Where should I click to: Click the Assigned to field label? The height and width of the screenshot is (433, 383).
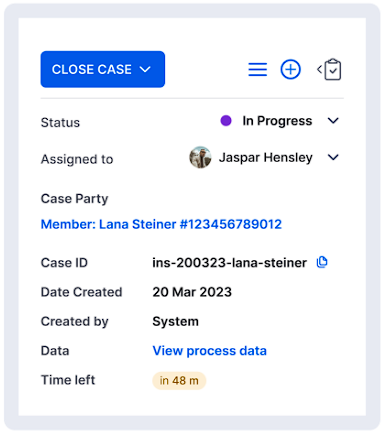point(77,159)
